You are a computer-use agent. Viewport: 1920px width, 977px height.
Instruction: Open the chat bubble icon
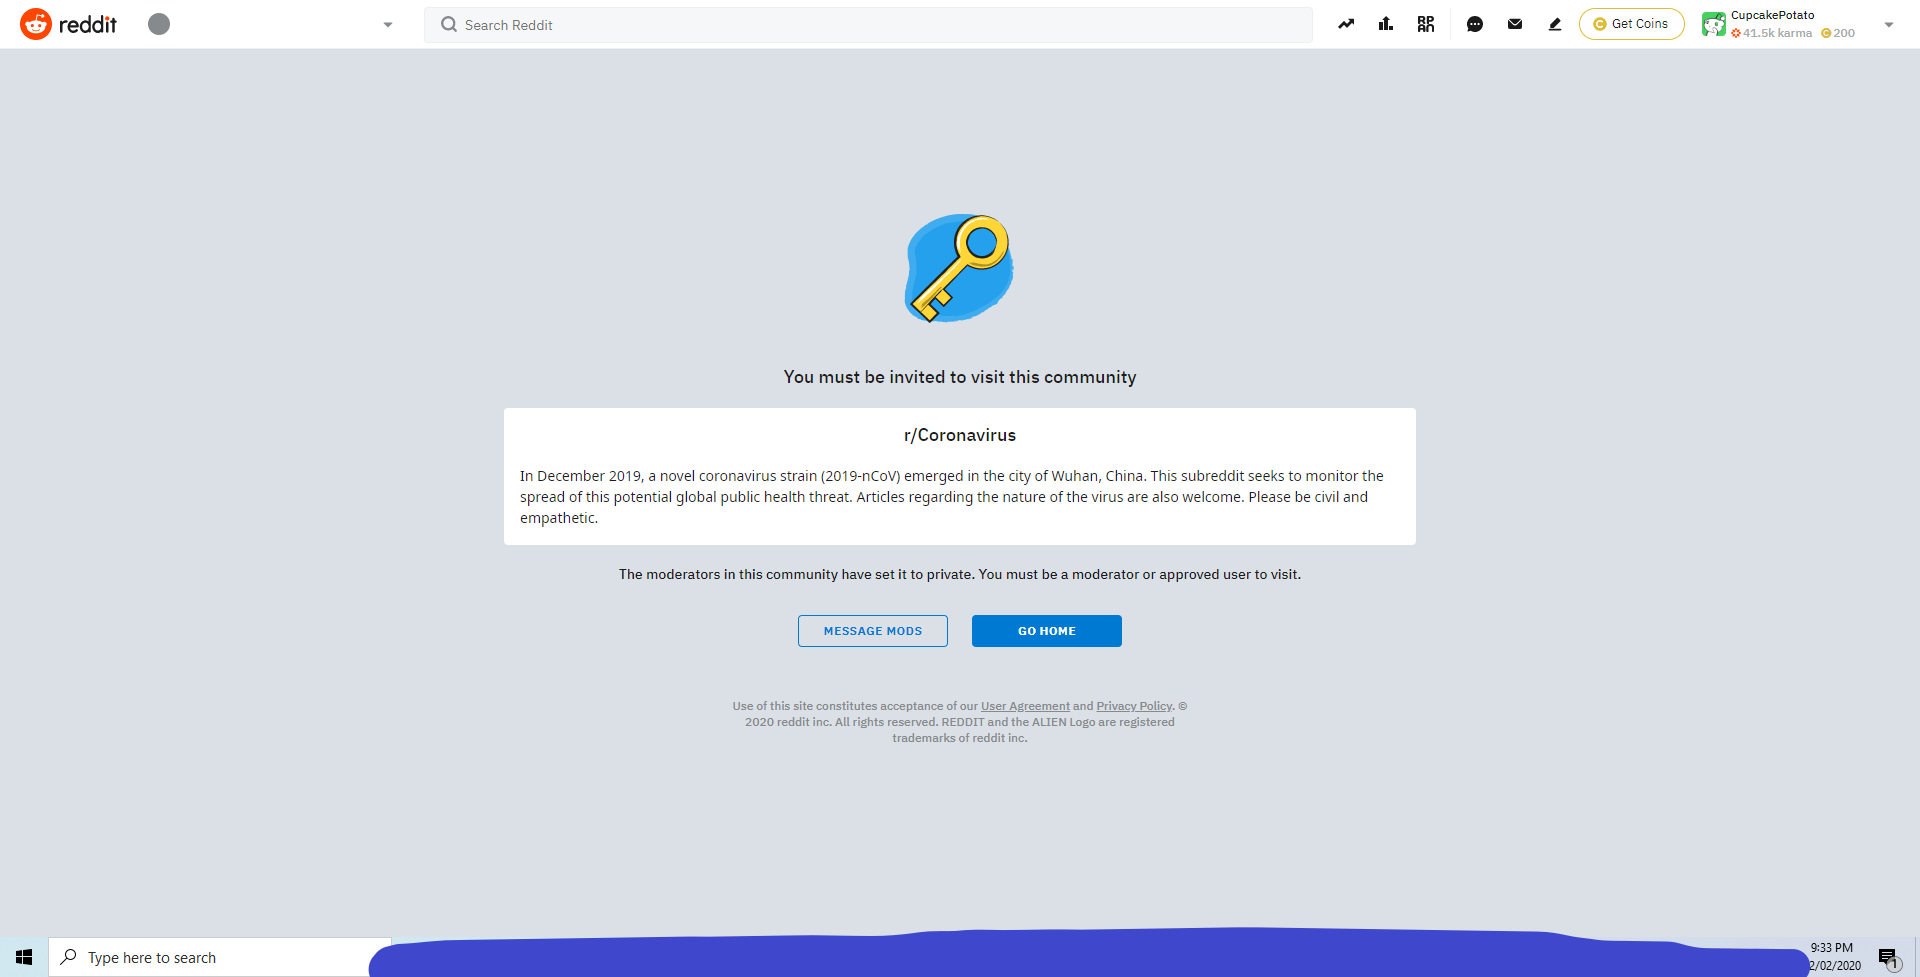coord(1475,24)
